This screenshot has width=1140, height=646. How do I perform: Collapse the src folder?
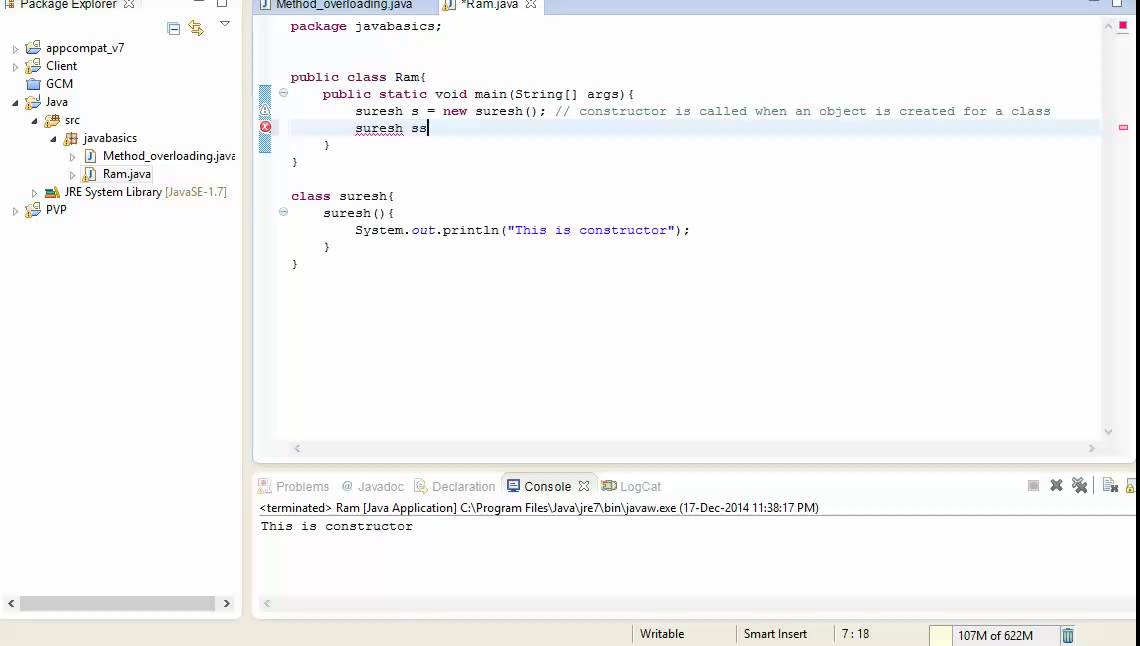click(34, 121)
